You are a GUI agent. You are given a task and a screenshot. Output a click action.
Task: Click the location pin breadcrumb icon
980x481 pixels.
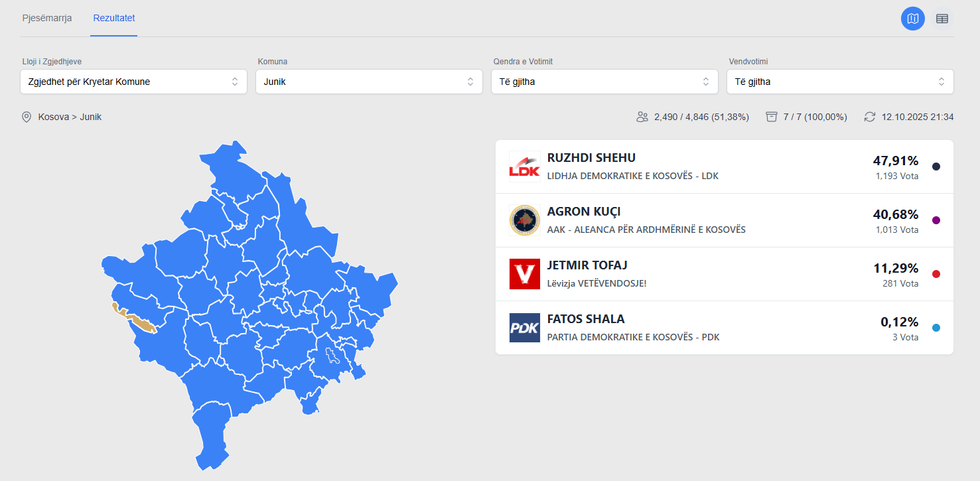click(27, 117)
